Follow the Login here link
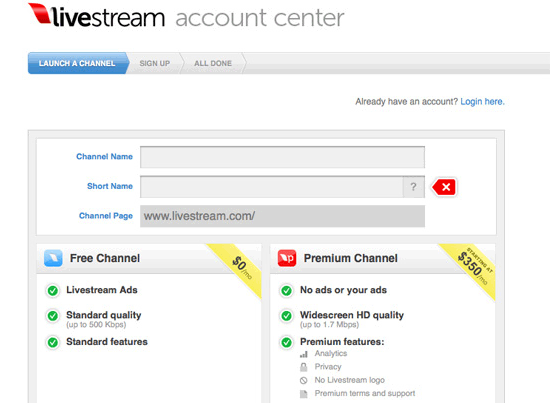The height and width of the screenshot is (403, 550). [x=482, y=102]
